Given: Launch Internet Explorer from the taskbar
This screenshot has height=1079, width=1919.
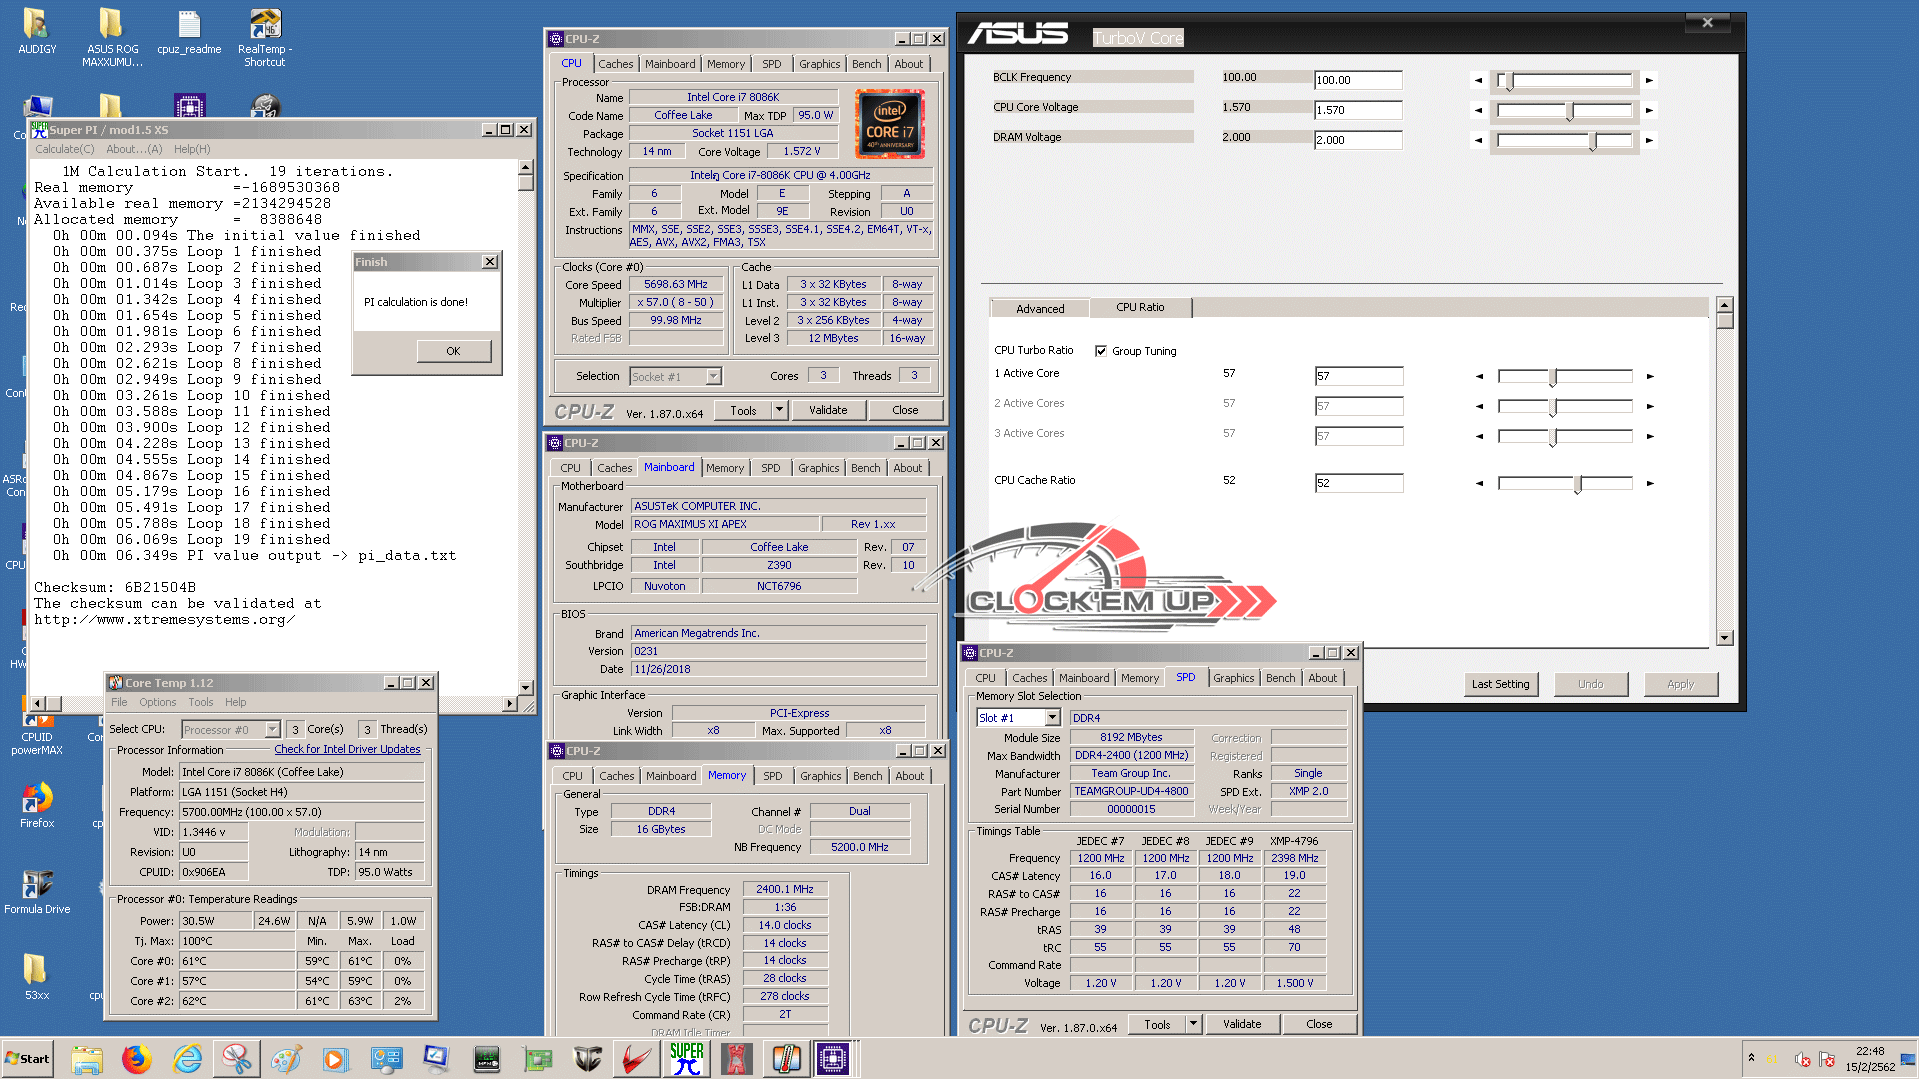Looking at the screenshot, I should coord(187,1059).
